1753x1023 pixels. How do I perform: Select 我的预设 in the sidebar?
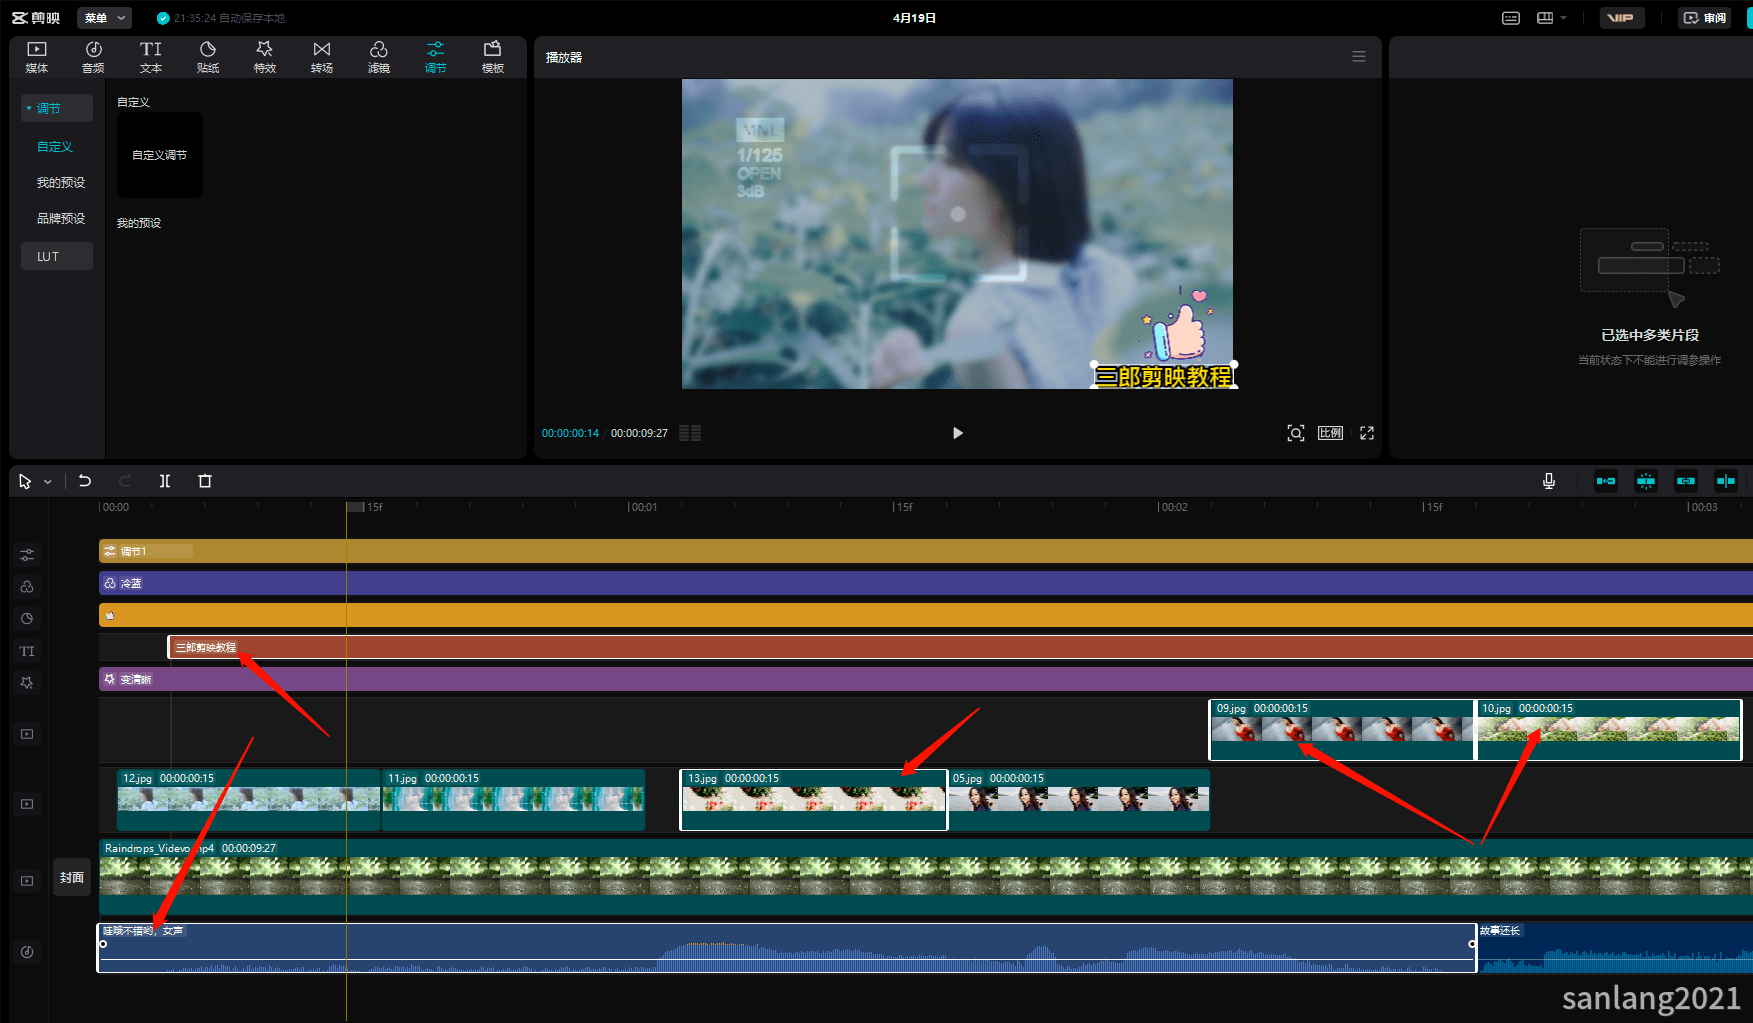(x=61, y=182)
